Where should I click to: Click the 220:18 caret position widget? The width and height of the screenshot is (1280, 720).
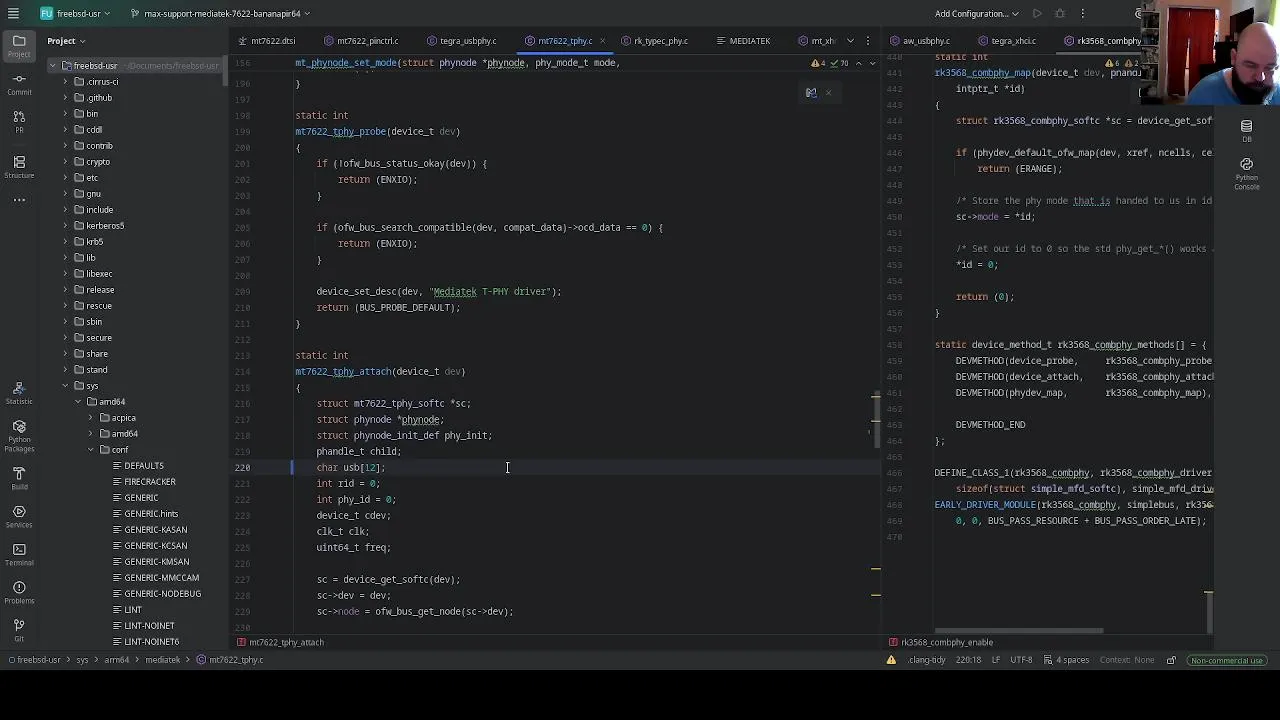[968, 660]
